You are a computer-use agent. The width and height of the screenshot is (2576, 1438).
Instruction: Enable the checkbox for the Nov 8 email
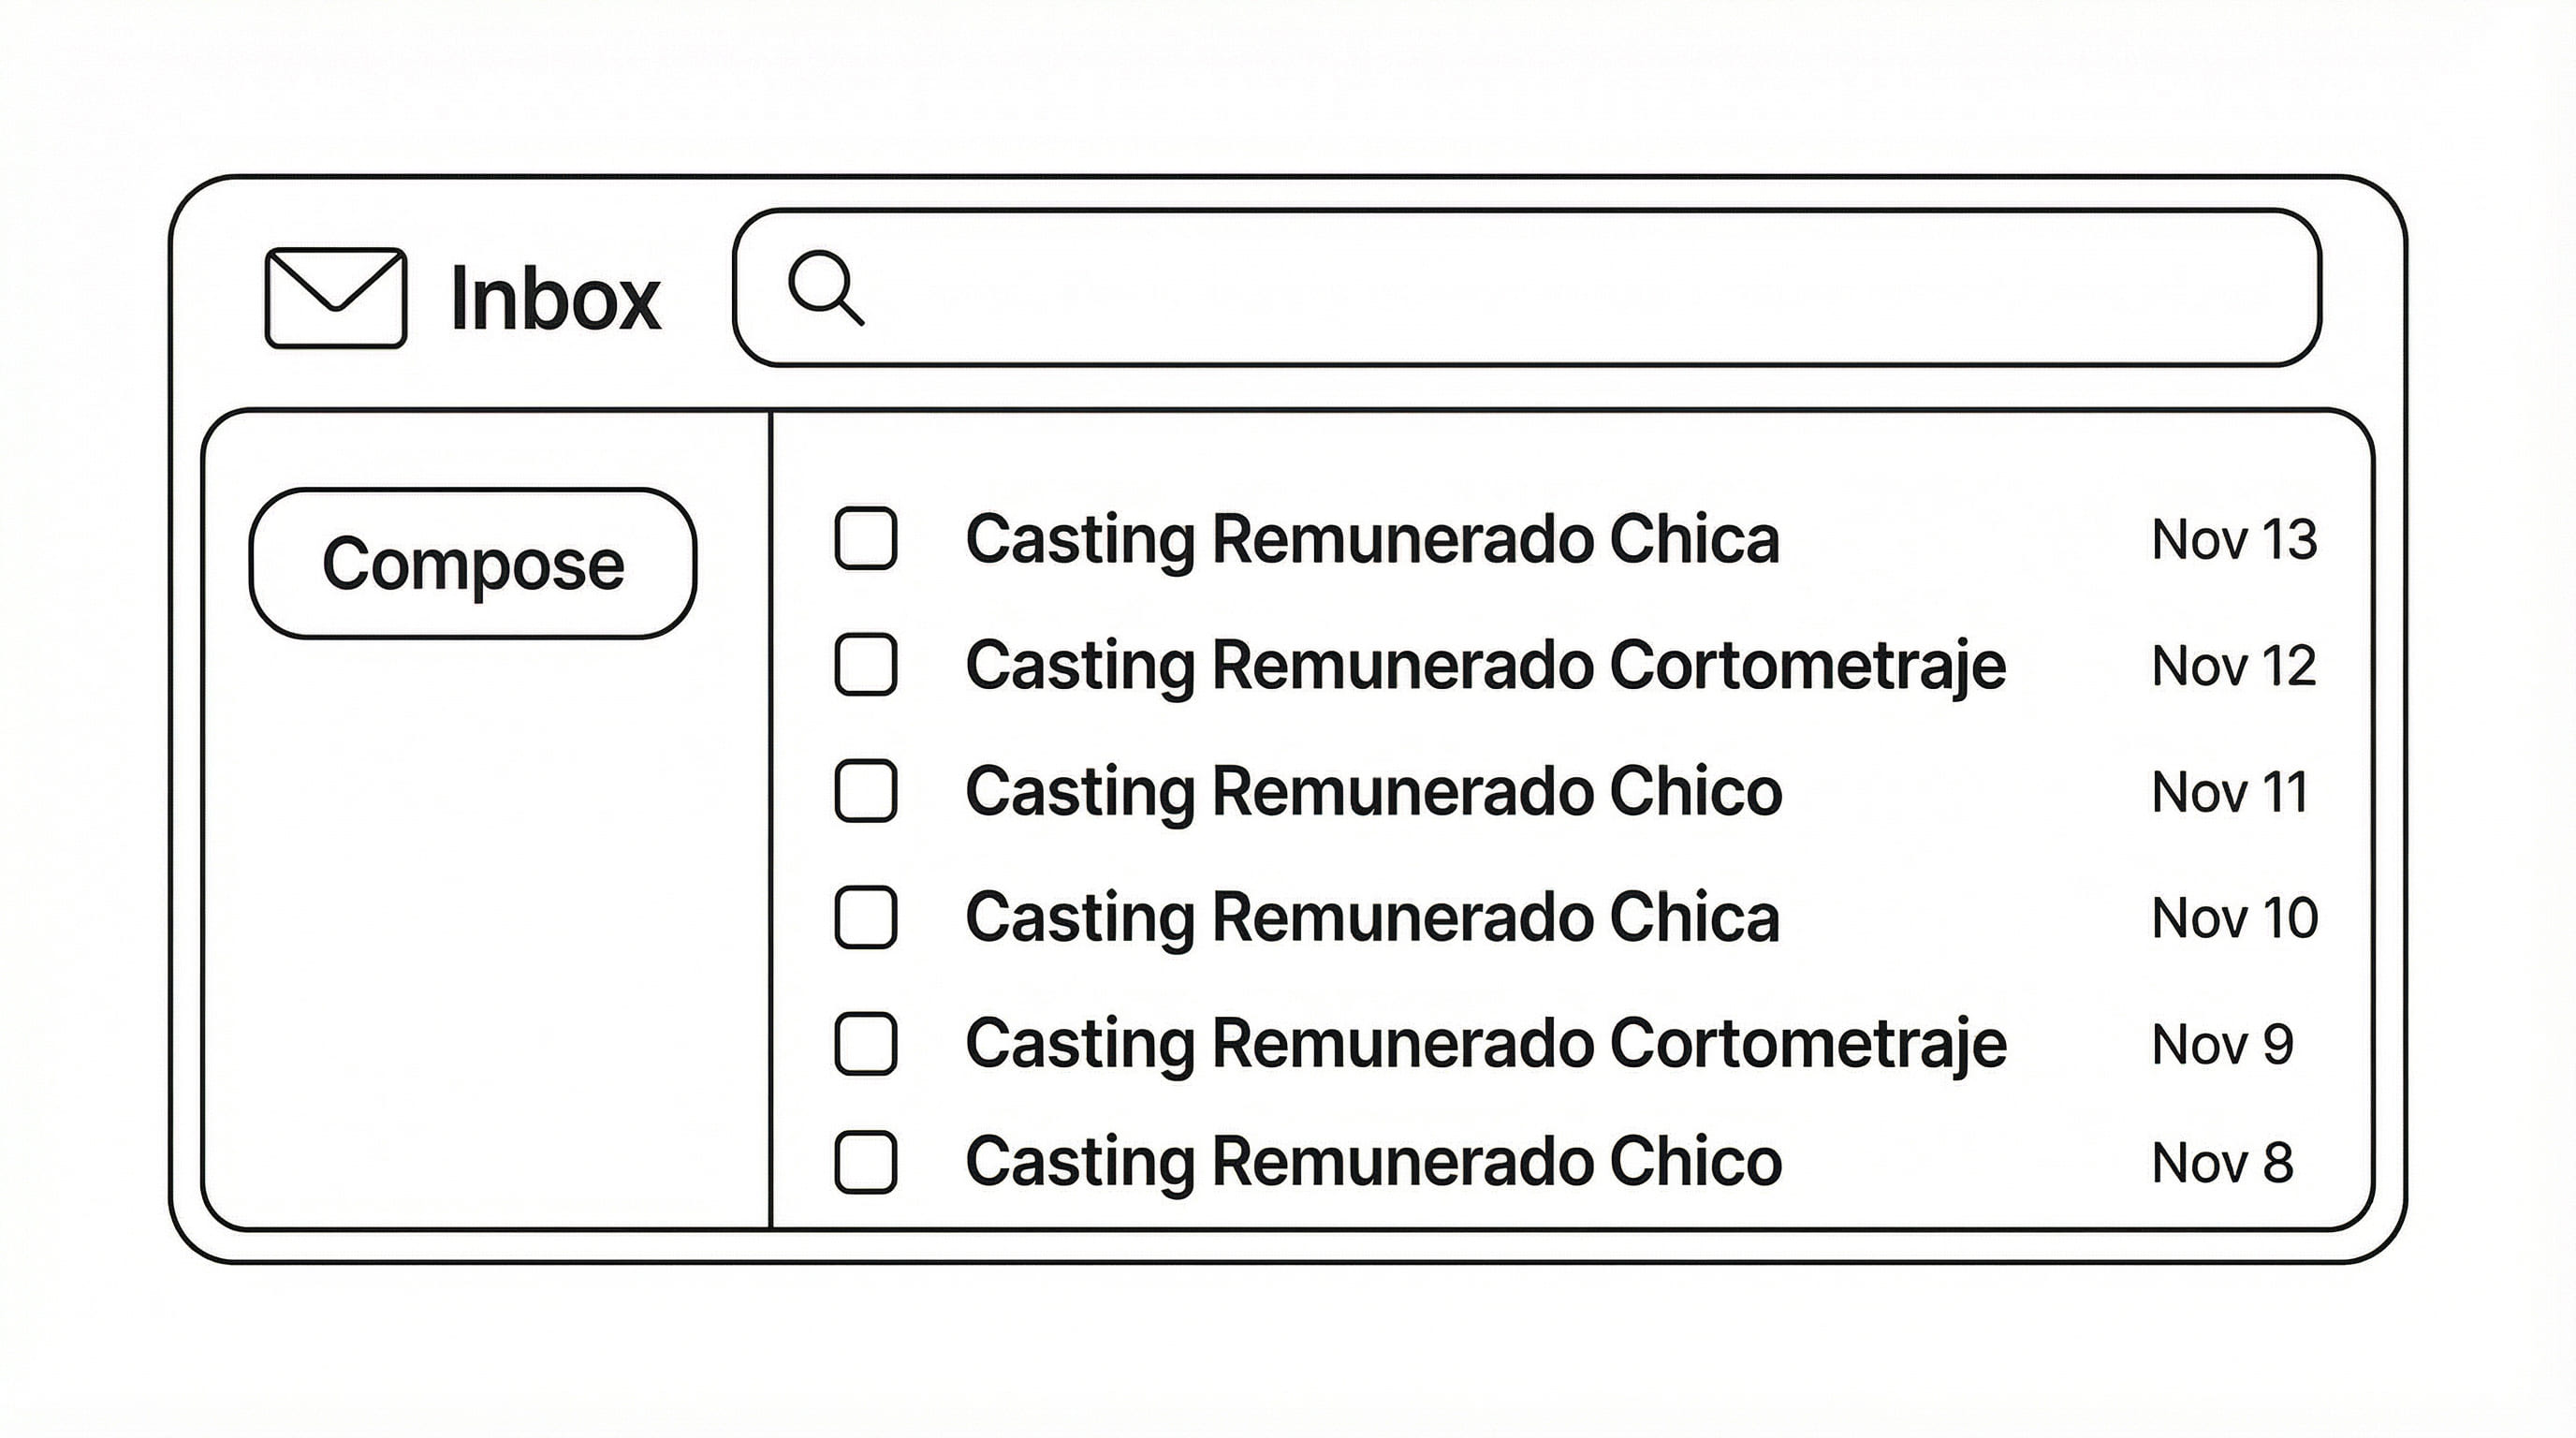pos(865,1162)
